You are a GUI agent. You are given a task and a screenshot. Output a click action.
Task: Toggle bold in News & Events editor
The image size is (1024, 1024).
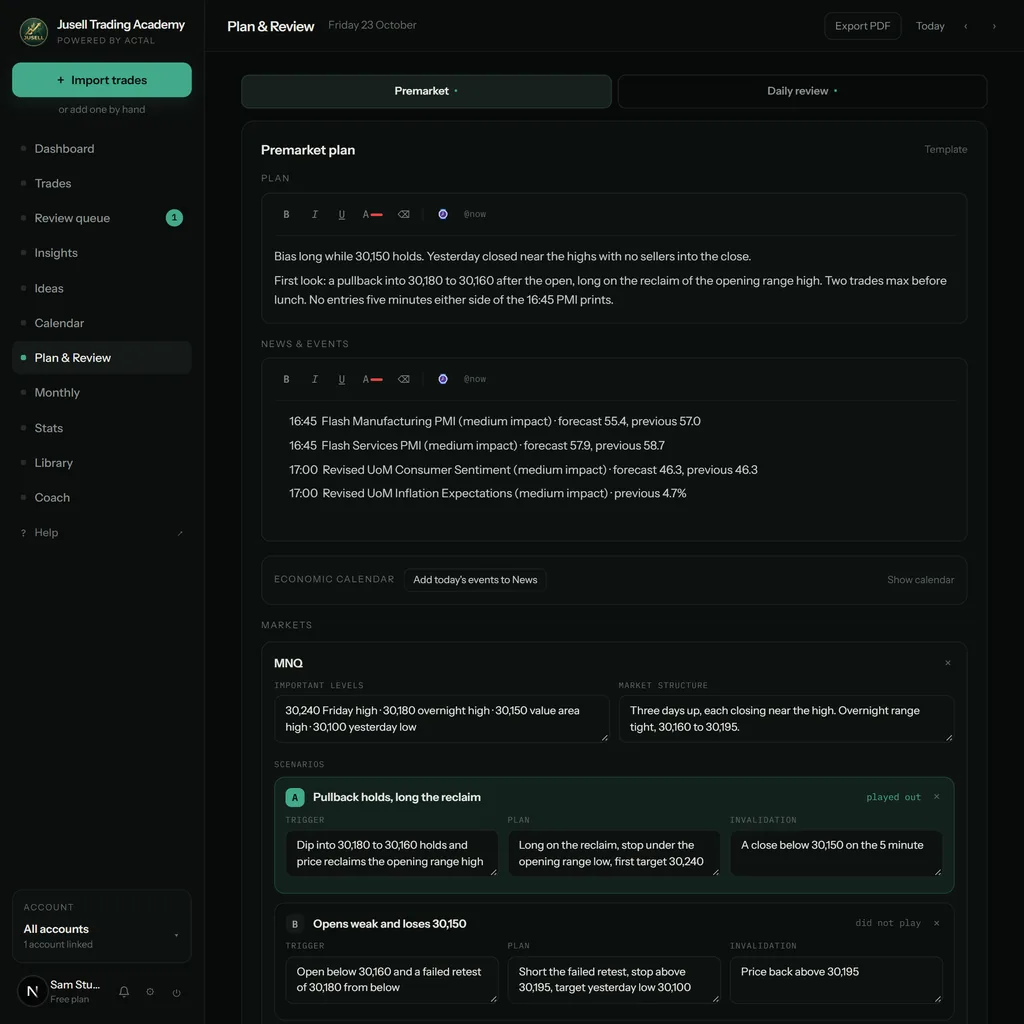coord(286,379)
